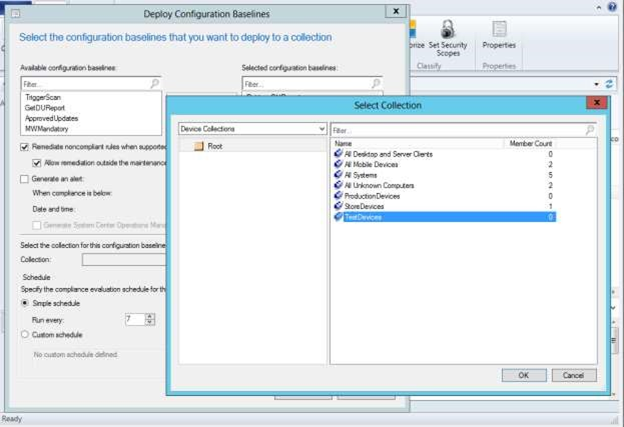Select the Custom schedule radio button

pos(25,335)
